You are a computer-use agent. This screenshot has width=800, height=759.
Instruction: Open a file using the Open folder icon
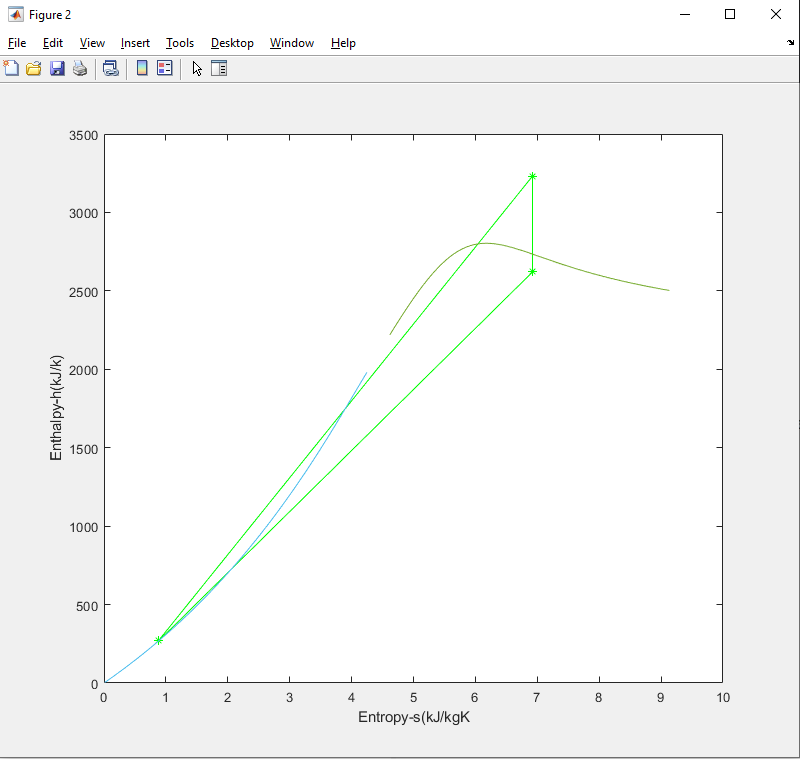[x=34, y=68]
